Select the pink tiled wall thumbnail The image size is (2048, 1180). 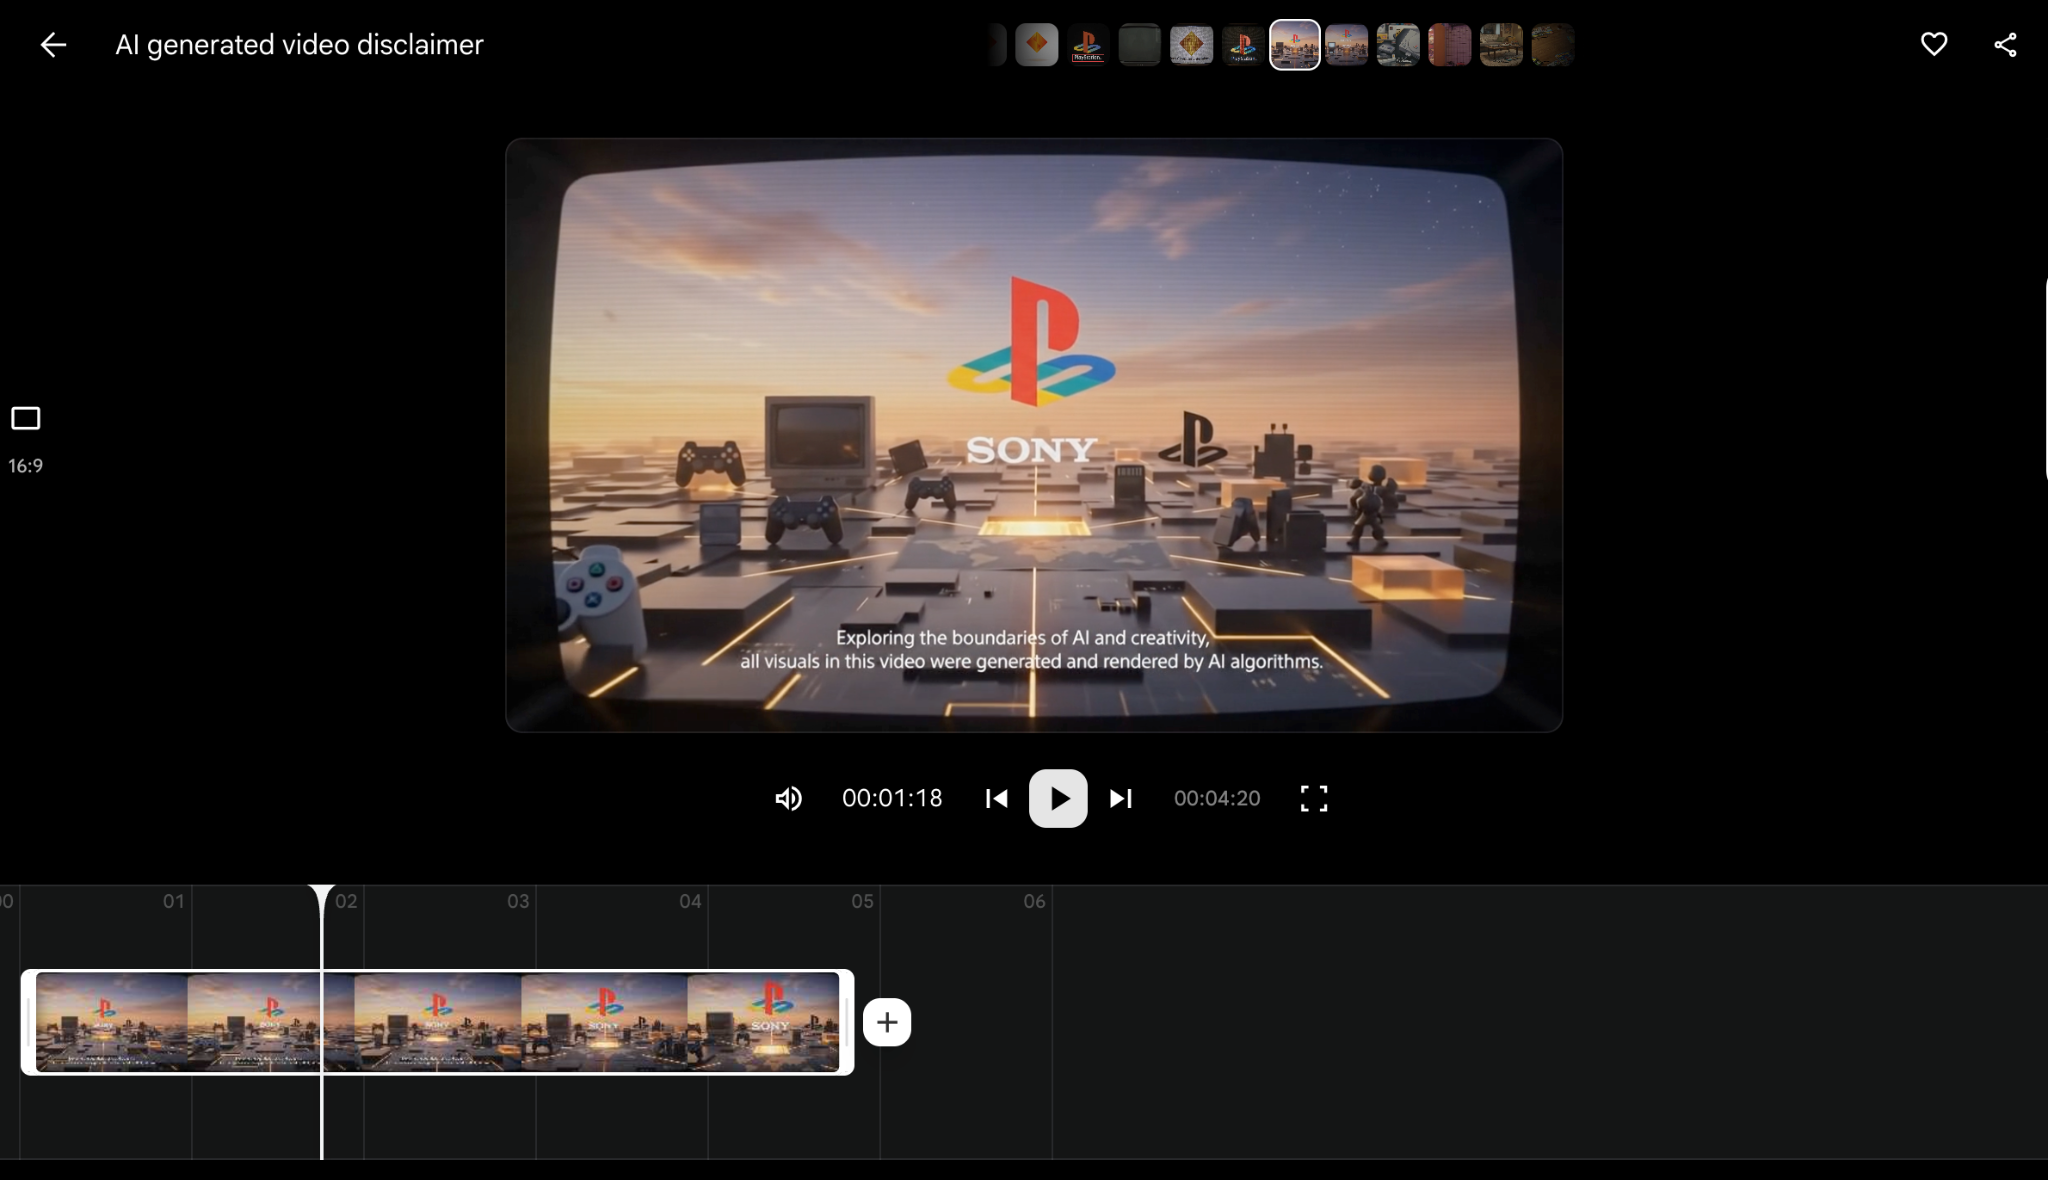(x=1450, y=45)
